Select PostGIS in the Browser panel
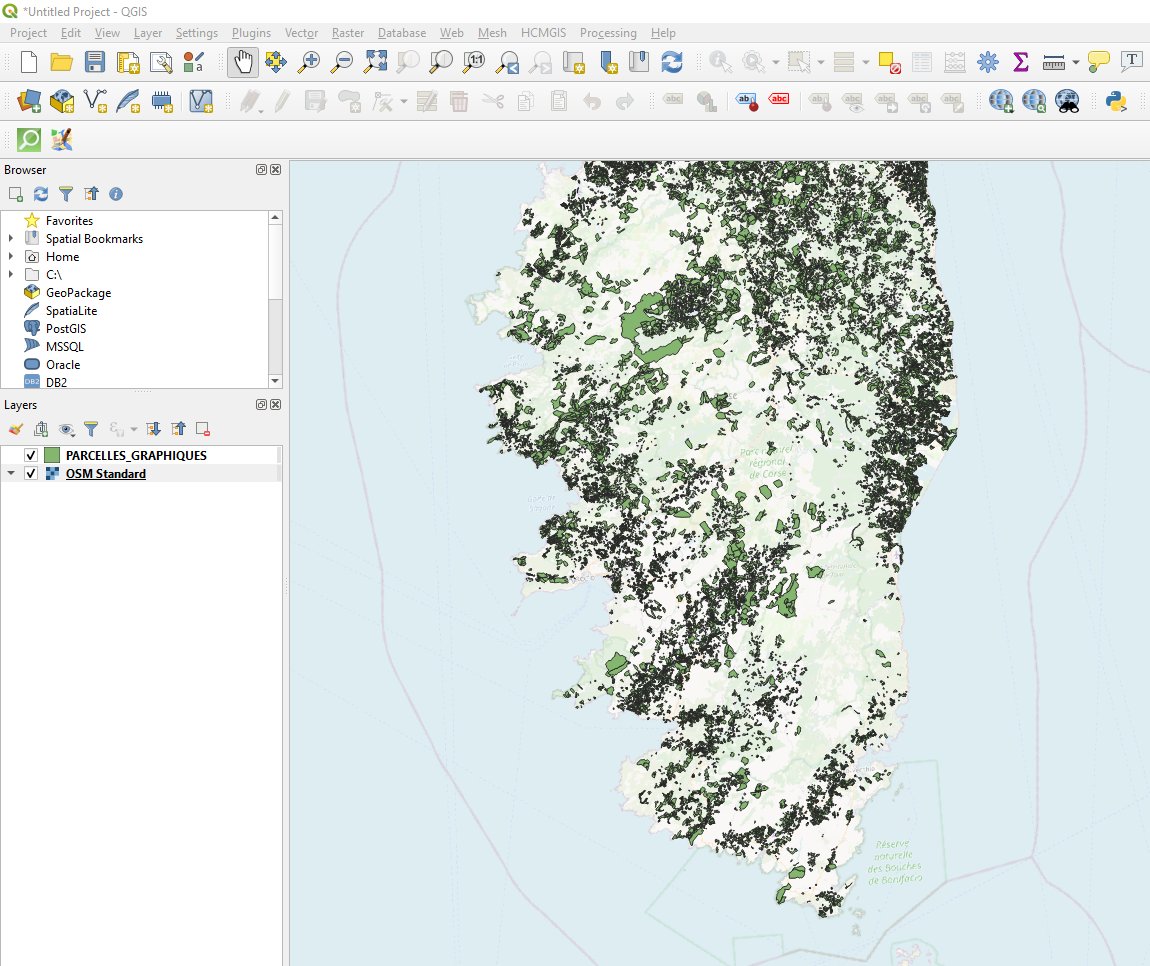Image resolution: width=1150 pixels, height=966 pixels. click(66, 329)
